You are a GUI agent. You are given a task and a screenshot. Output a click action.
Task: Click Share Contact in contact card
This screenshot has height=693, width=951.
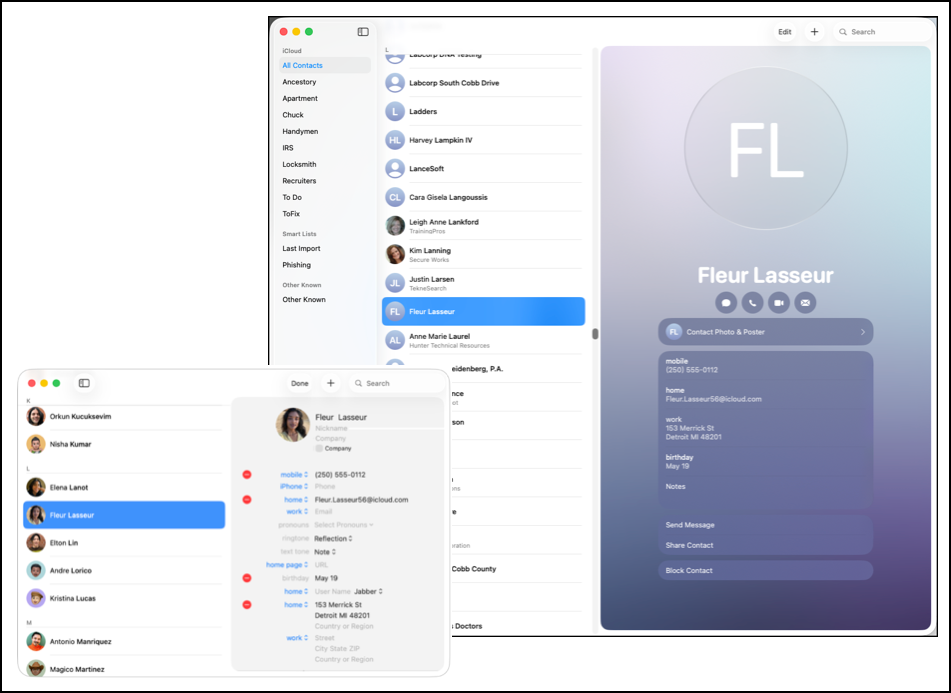690,545
